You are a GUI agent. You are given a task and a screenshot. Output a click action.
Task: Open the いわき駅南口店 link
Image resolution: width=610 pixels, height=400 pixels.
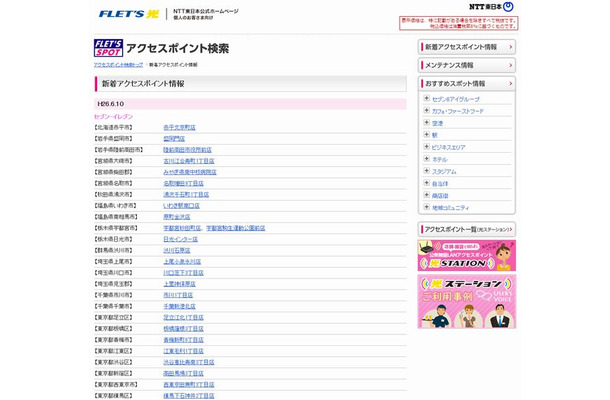tap(181, 206)
